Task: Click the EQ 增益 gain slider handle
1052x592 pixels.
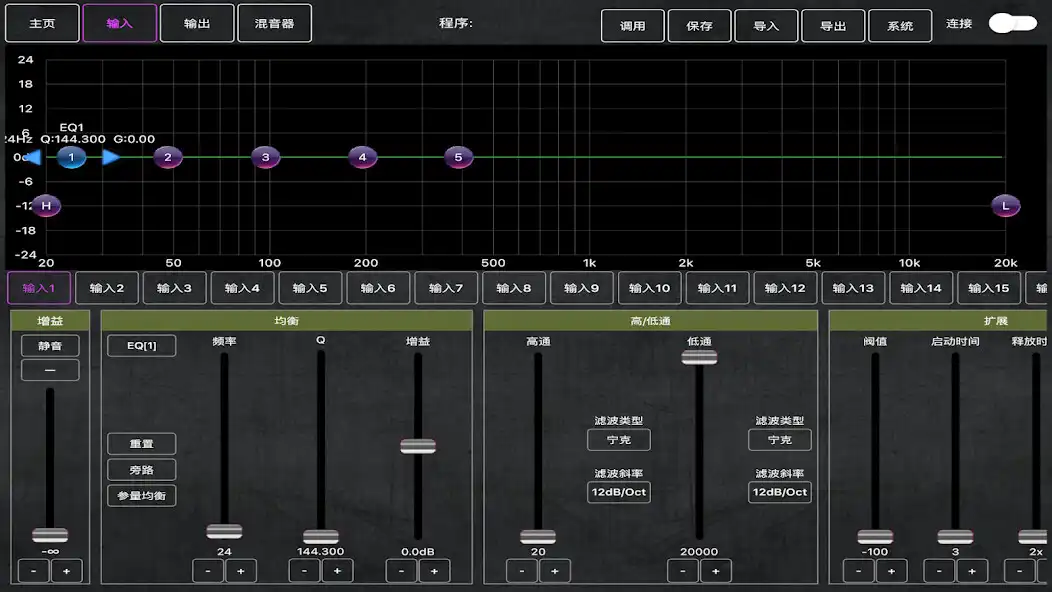Action: point(418,446)
